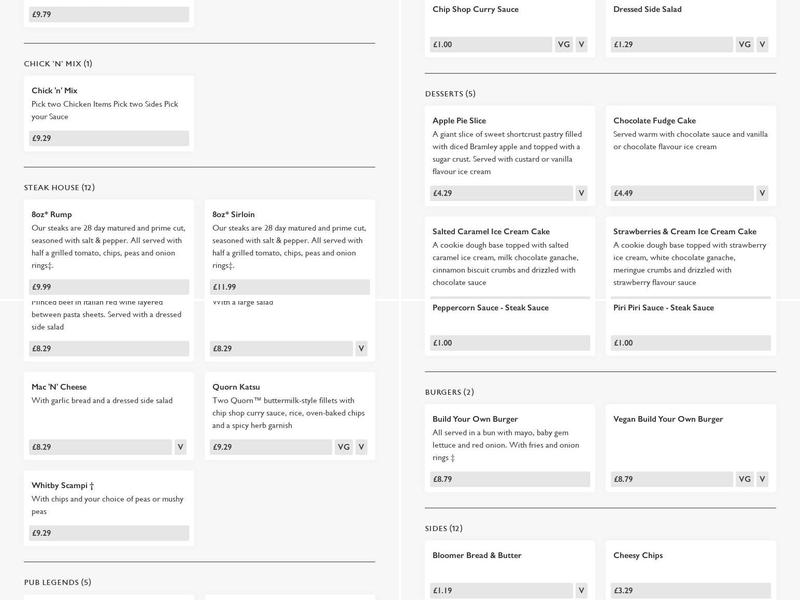Click the V badge on Bloomer Bread & Butter
800x600 pixels.
coord(581,590)
